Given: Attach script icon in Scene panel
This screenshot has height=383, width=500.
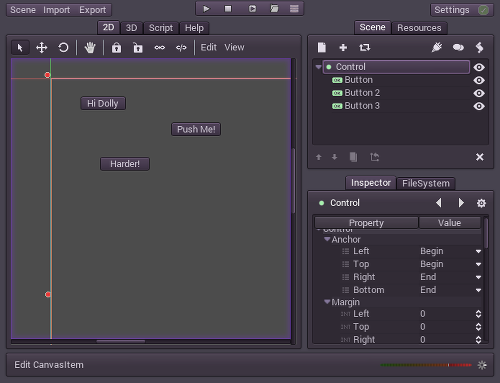Looking at the screenshot, I should (479, 47).
